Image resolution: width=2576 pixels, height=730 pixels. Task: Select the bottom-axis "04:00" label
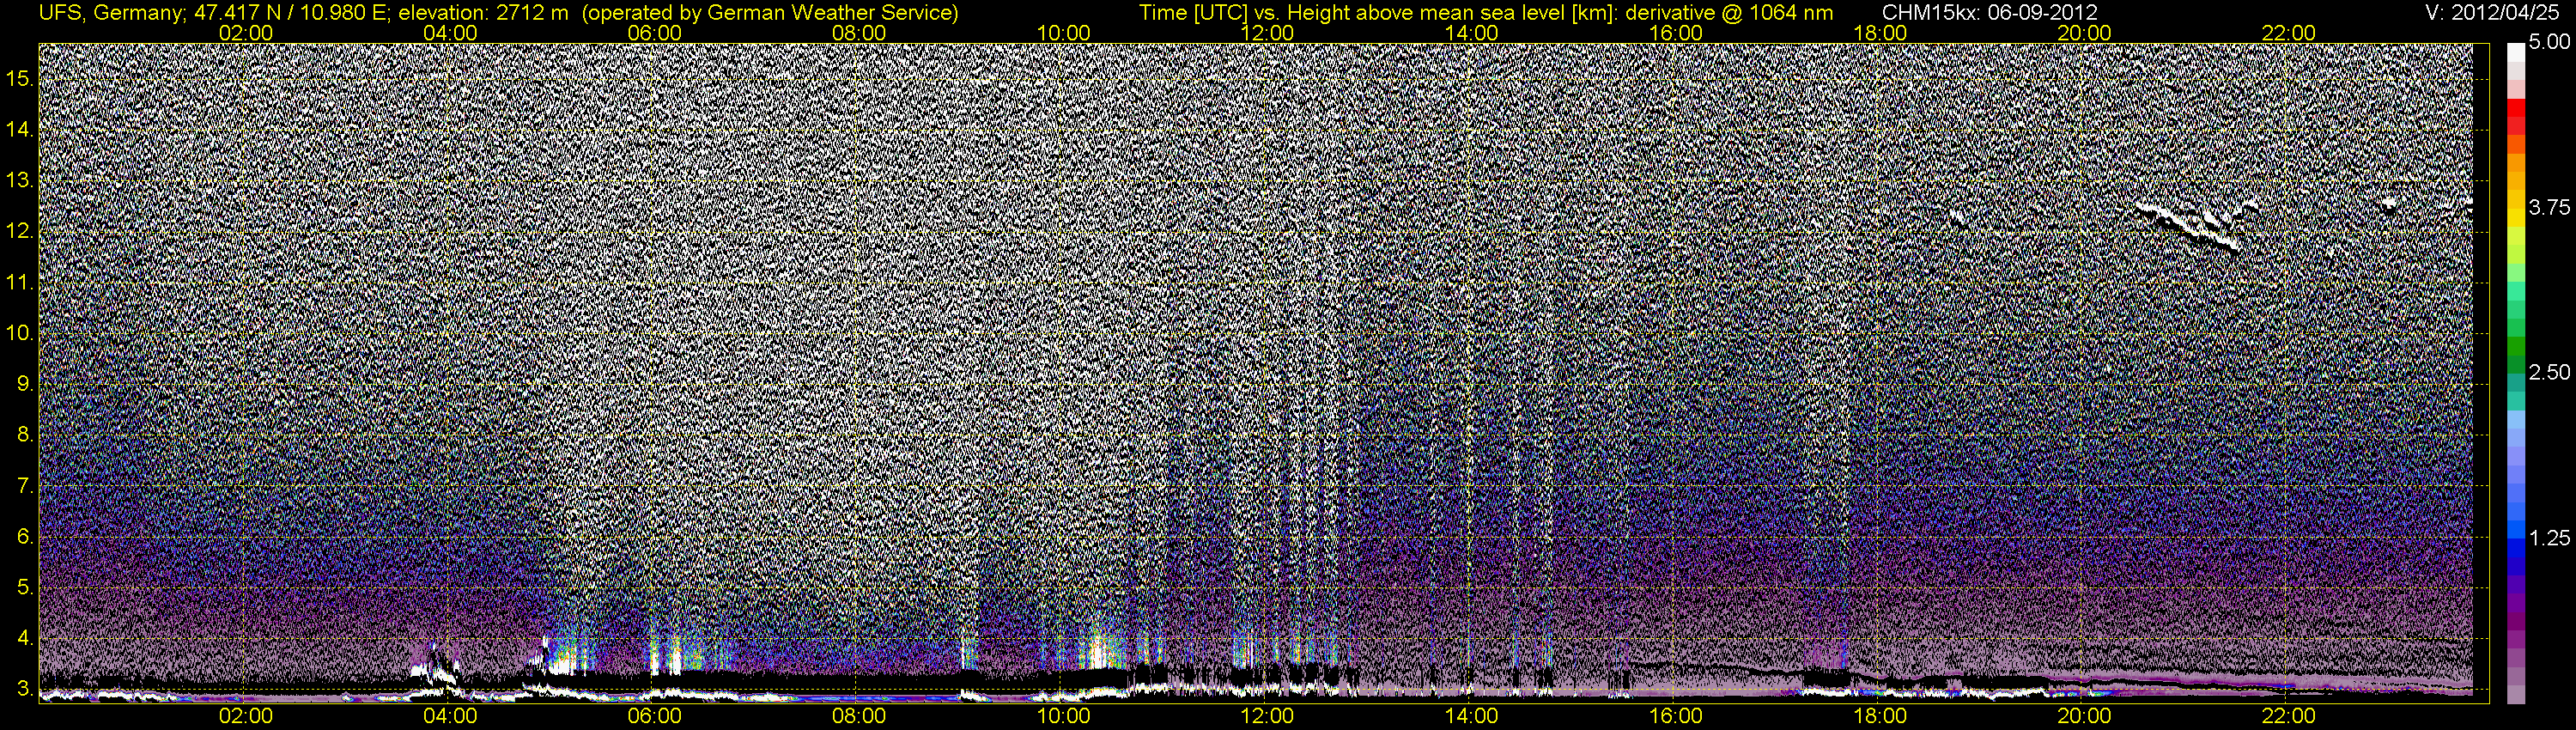pyautogui.click(x=450, y=716)
